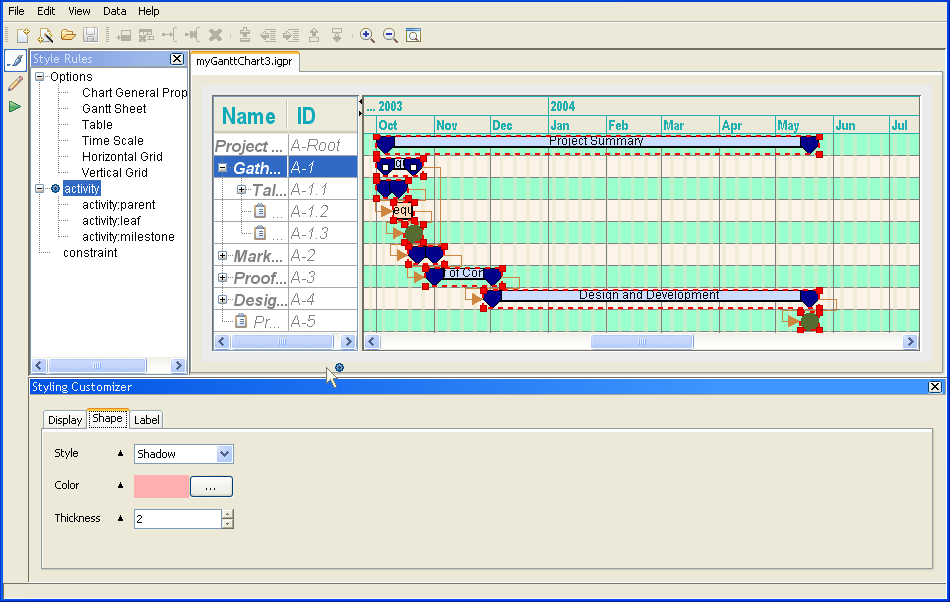Click the Open folder toolbar icon

[68, 35]
